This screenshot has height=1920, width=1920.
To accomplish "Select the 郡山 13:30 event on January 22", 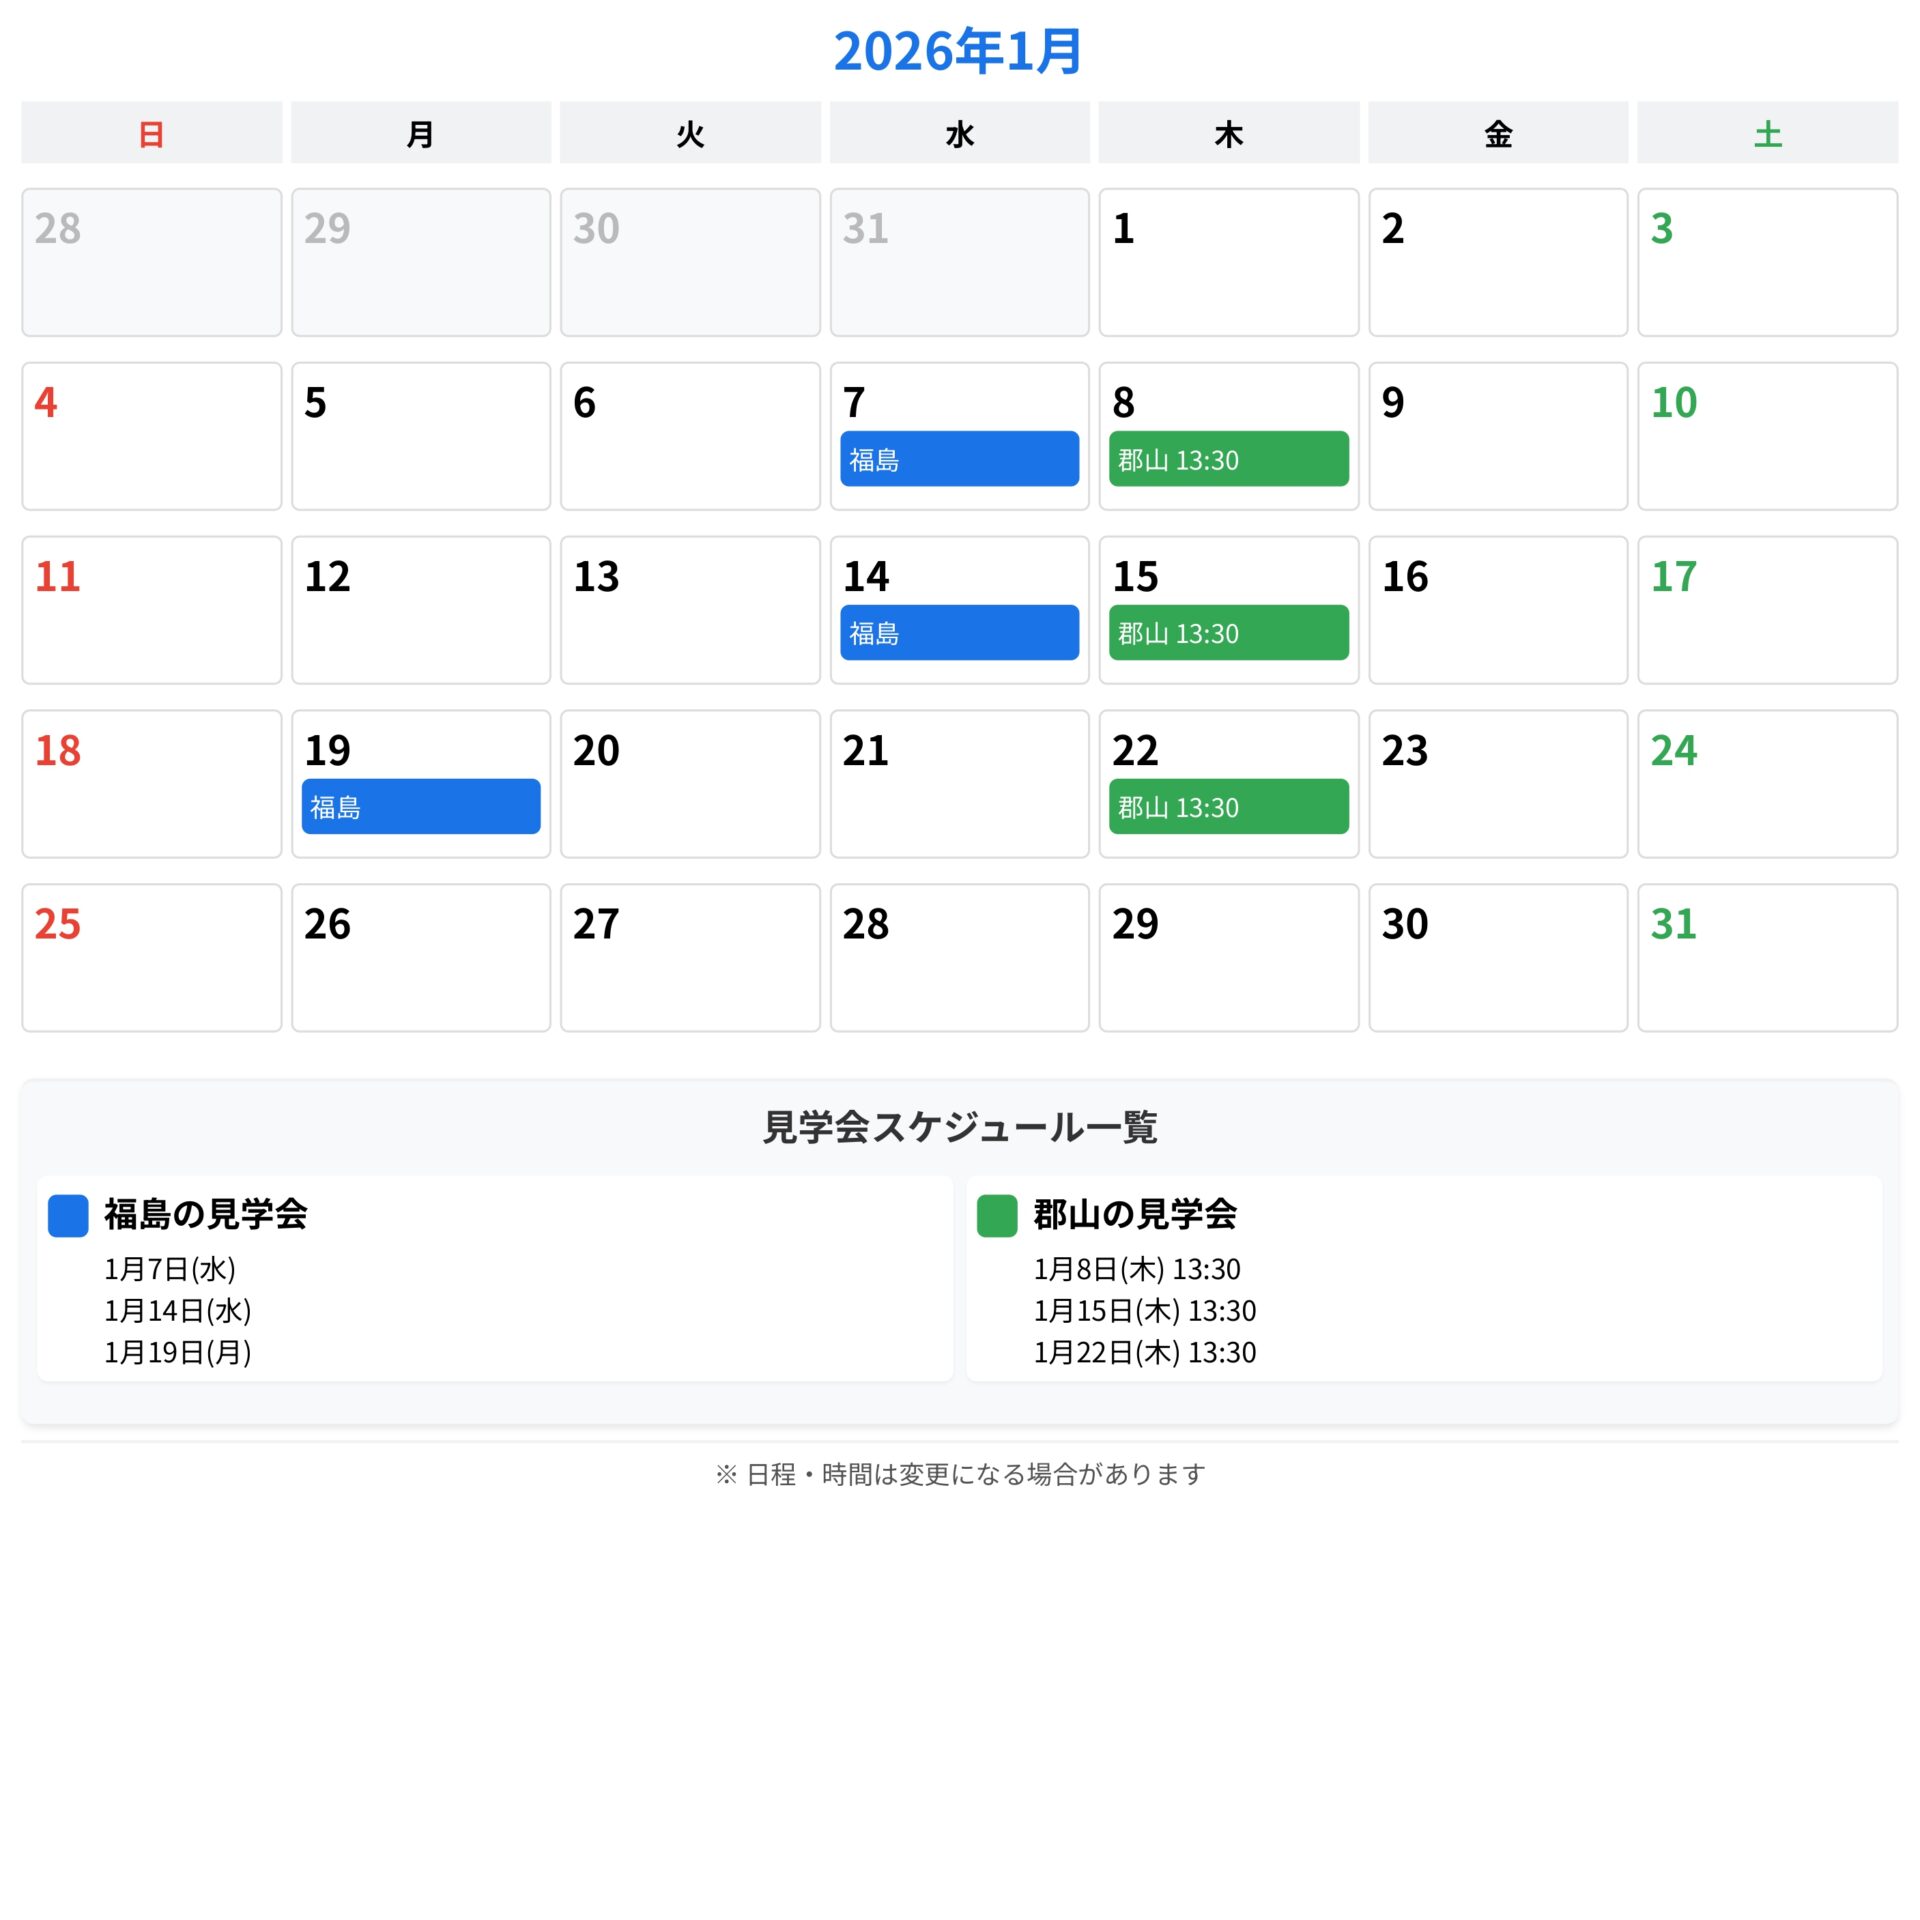I will (1228, 806).
